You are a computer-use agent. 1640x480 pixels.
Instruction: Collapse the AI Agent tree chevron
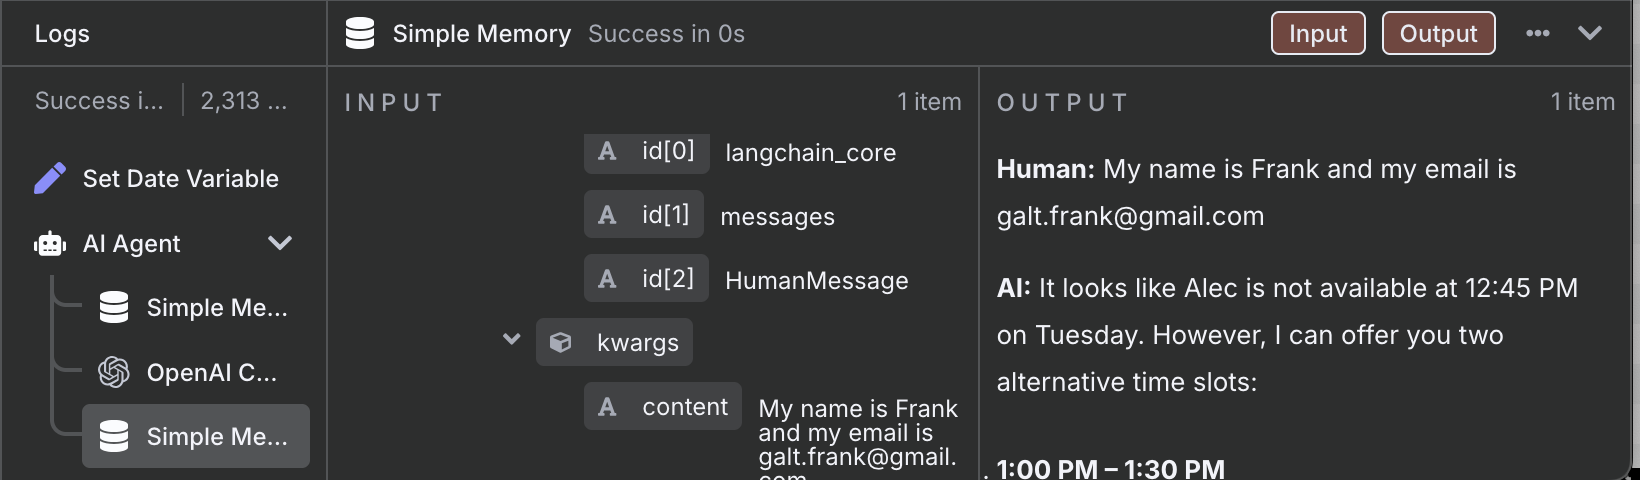(281, 243)
